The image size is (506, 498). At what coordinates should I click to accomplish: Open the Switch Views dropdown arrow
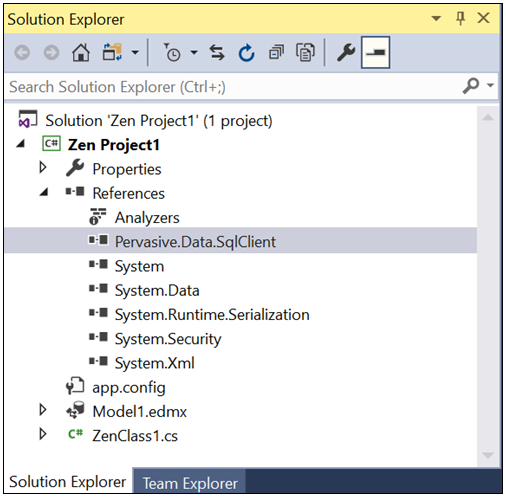(135, 52)
